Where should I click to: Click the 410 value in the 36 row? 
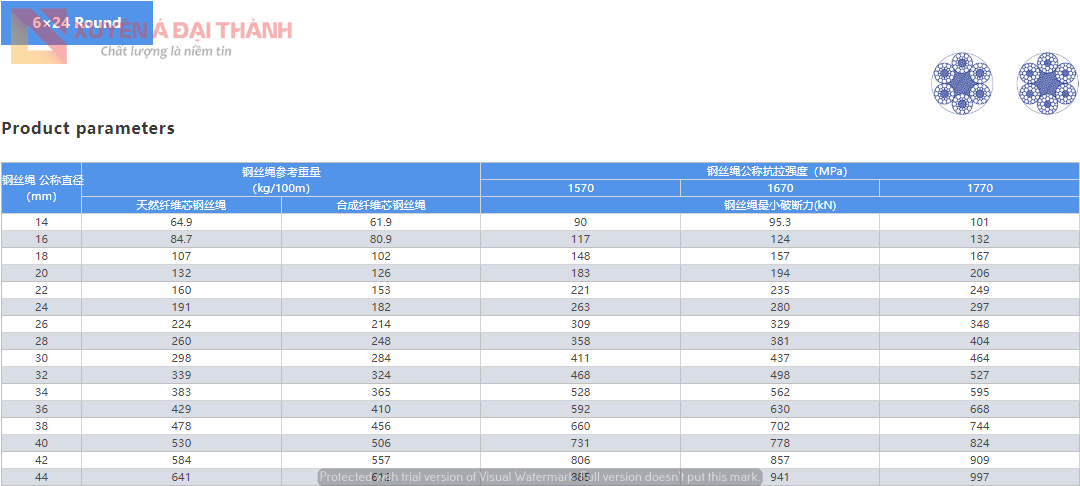click(x=381, y=409)
